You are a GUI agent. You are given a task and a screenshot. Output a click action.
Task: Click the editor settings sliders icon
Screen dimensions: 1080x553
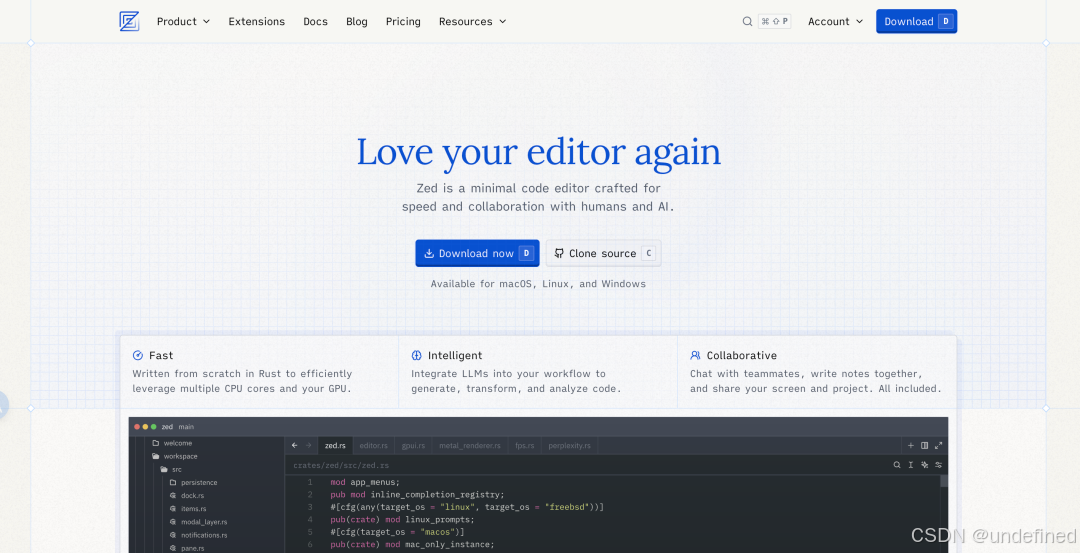(938, 465)
